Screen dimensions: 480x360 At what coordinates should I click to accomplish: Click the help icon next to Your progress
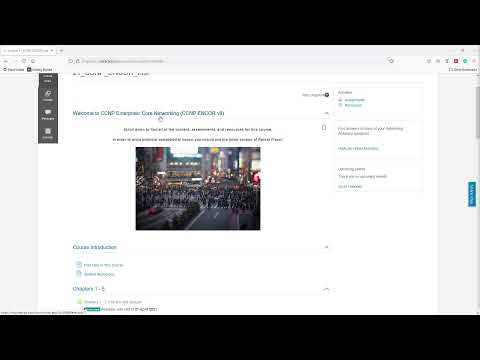tap(327, 95)
